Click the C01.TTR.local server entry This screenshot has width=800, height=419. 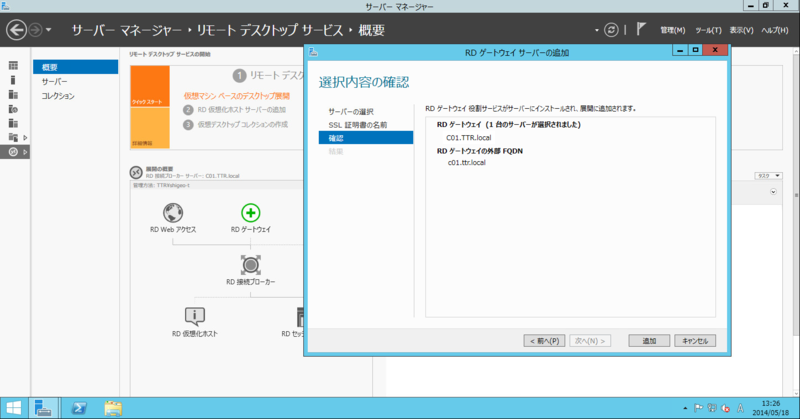468,138
